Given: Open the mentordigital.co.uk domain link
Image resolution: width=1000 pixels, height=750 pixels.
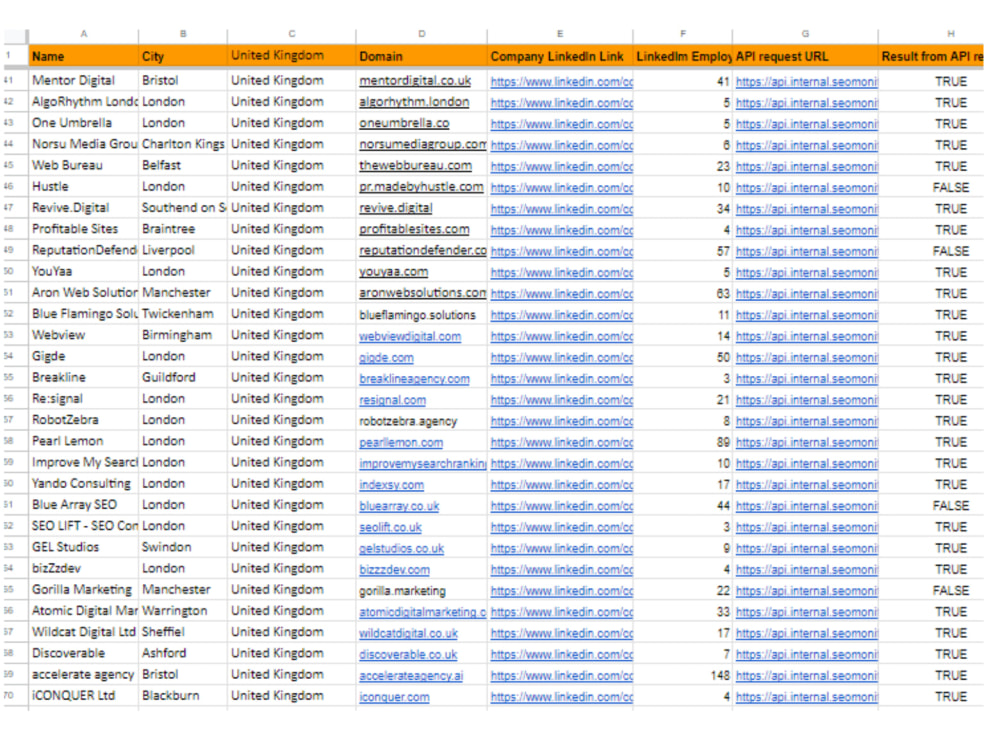Looking at the screenshot, I should [415, 81].
